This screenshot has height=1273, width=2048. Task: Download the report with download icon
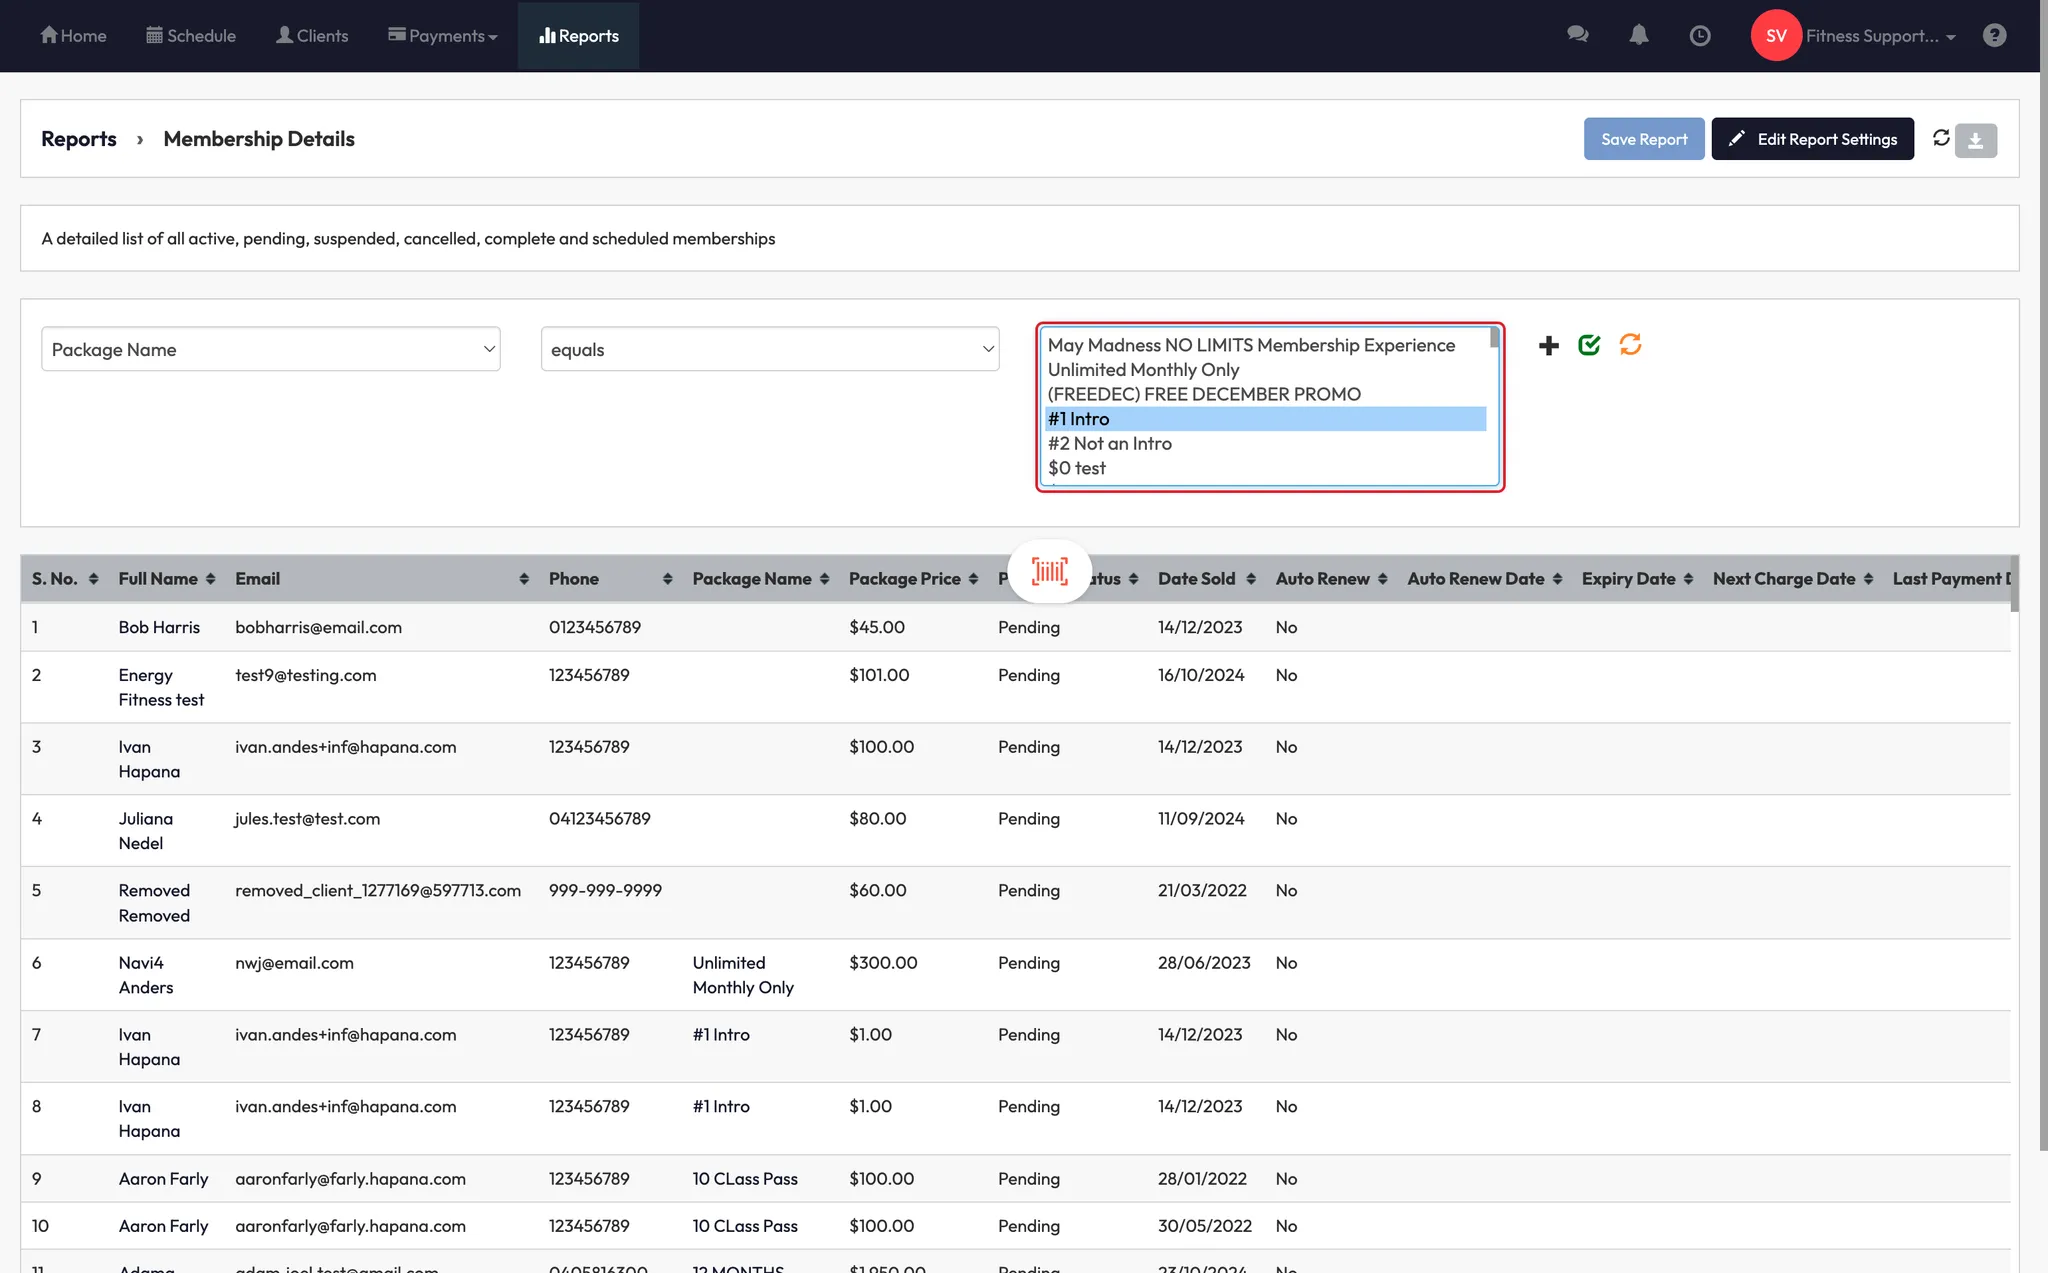[1975, 141]
